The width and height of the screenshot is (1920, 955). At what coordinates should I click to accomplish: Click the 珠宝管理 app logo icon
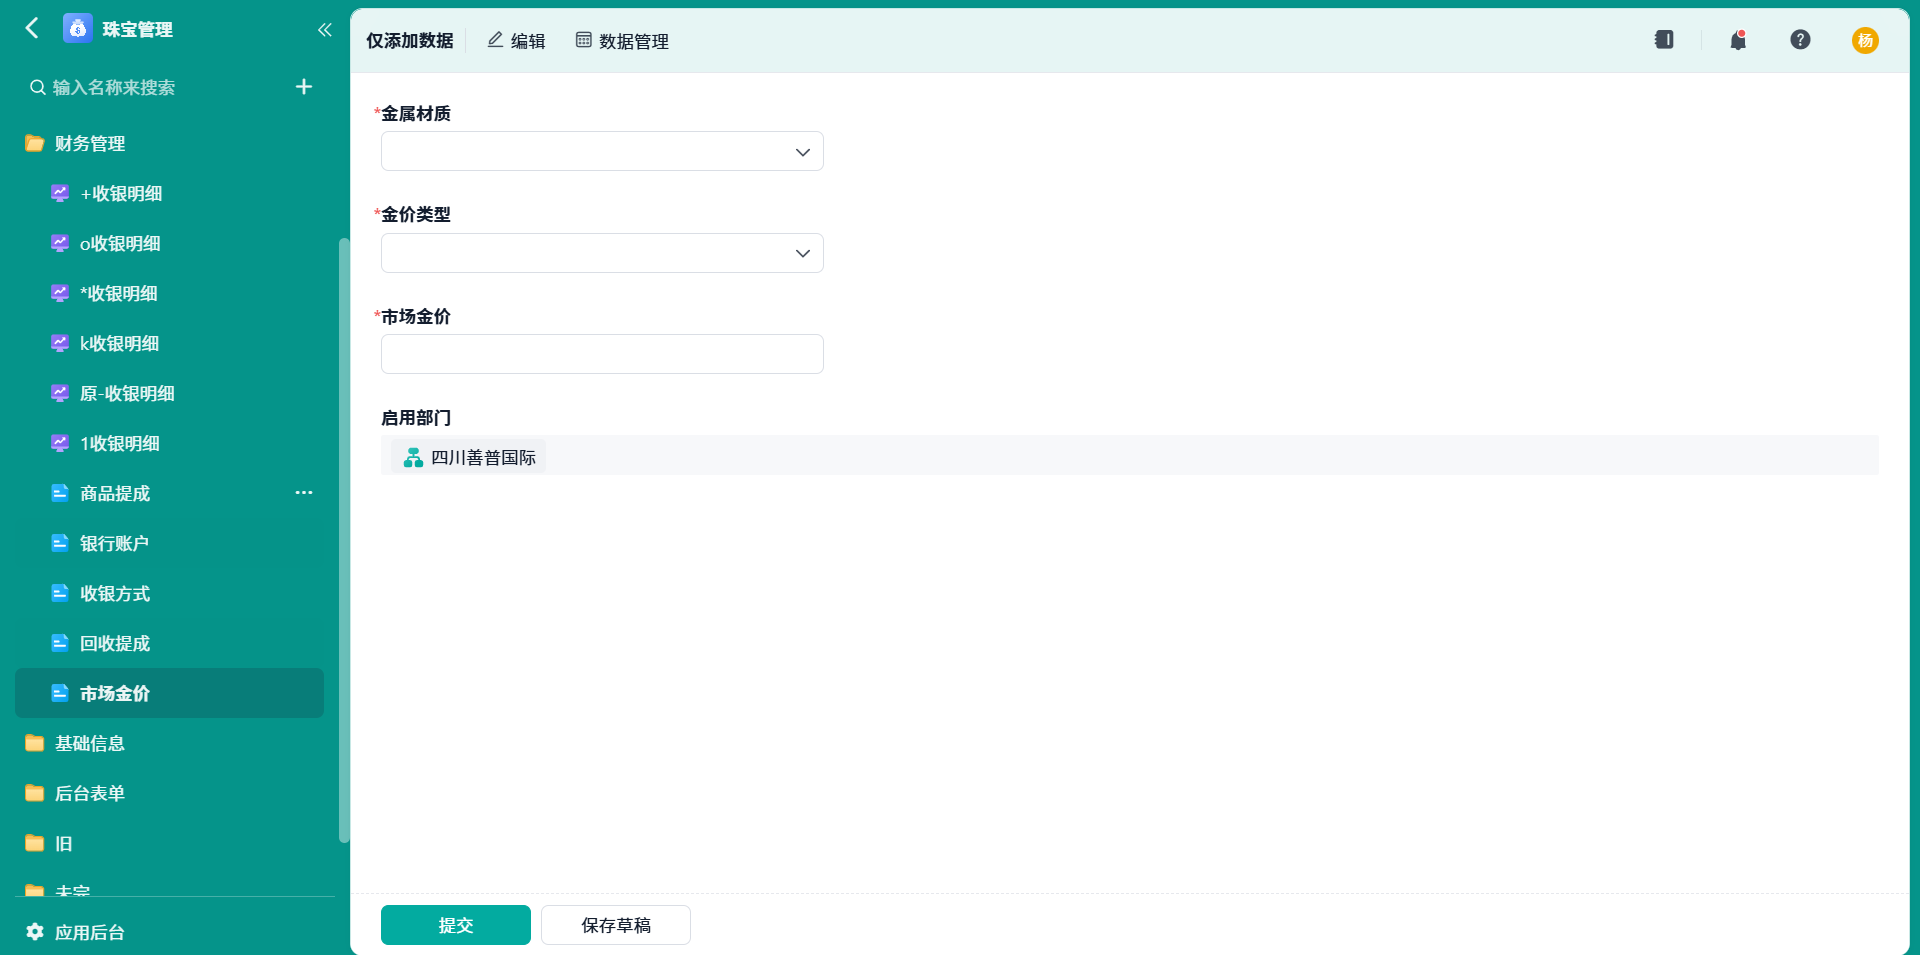click(x=77, y=29)
